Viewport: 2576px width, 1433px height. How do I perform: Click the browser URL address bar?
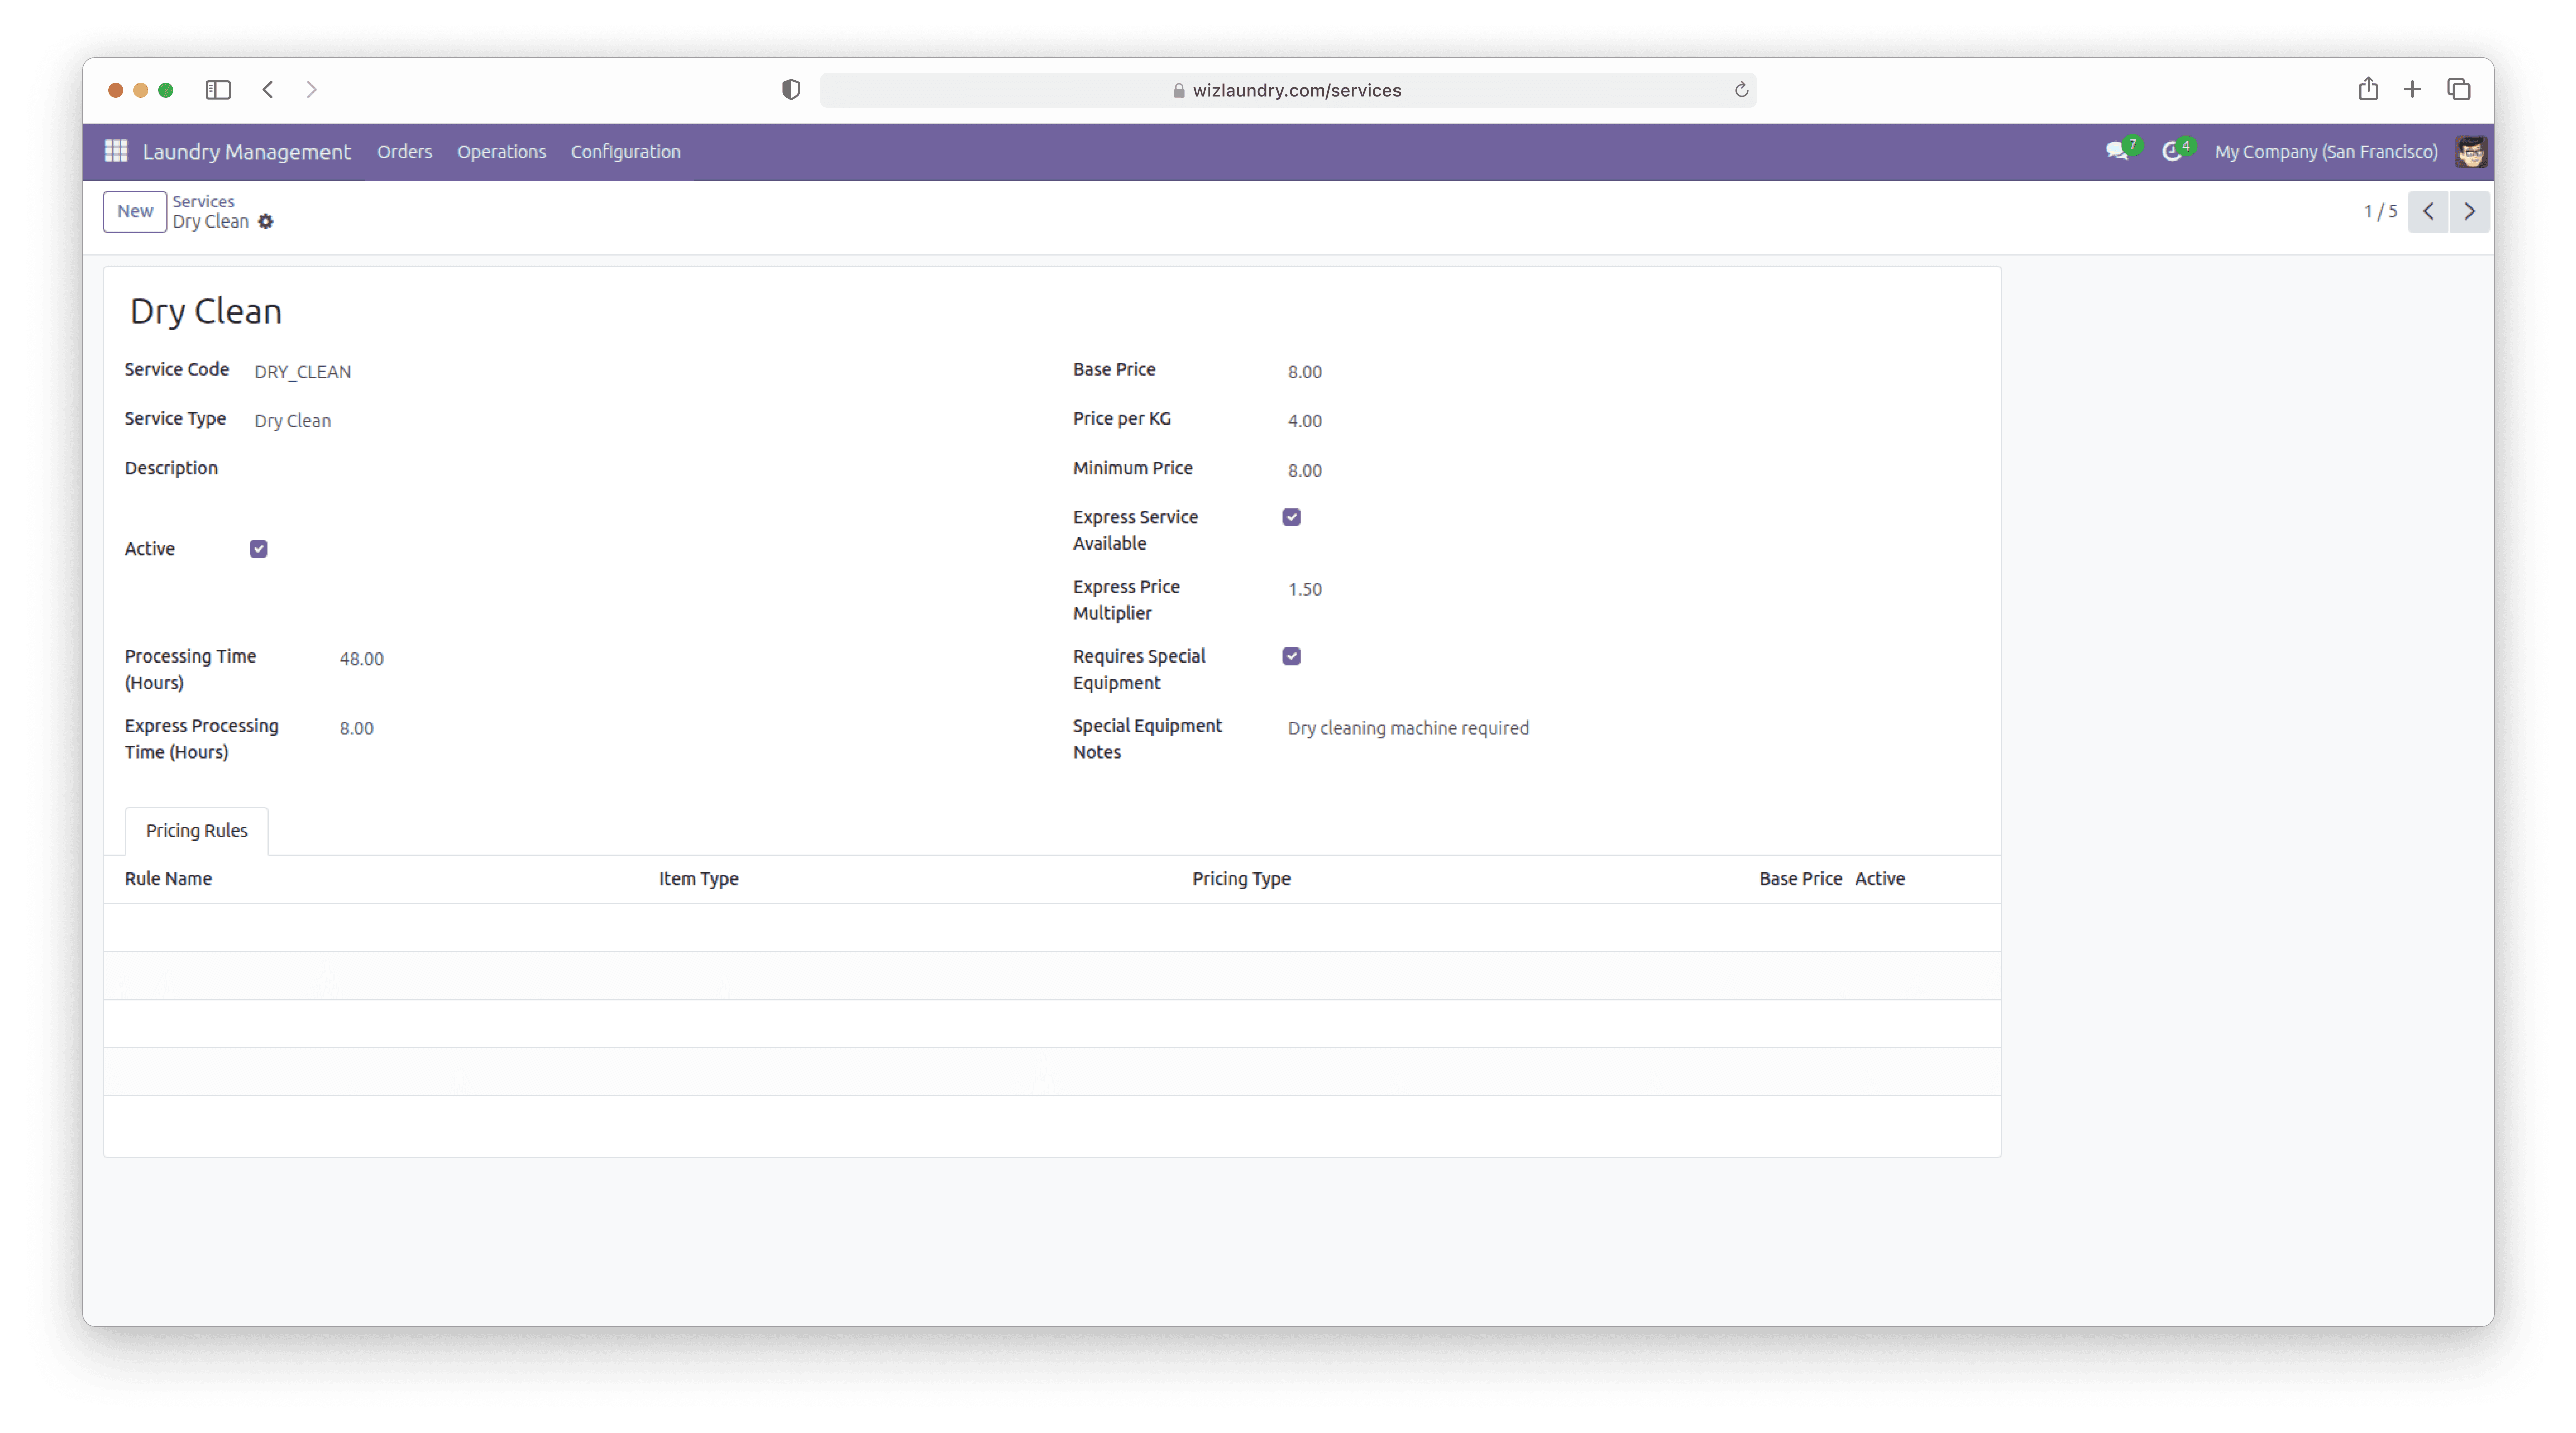pyautogui.click(x=1287, y=90)
